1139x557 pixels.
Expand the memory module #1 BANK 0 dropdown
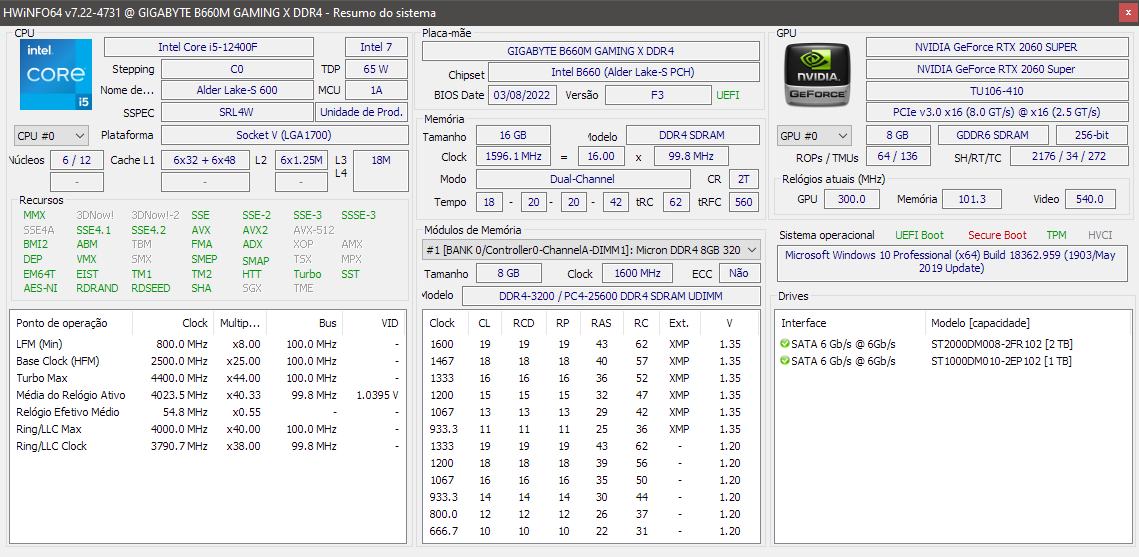(x=591, y=250)
